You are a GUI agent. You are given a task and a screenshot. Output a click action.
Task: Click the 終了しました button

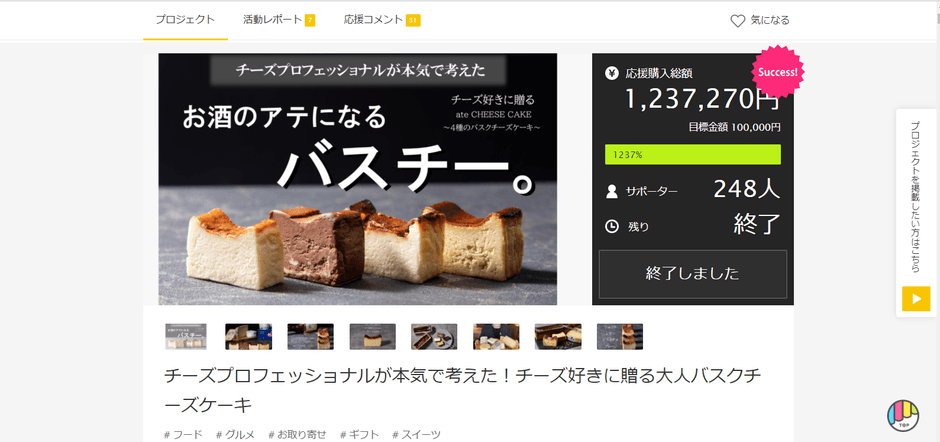pos(692,274)
